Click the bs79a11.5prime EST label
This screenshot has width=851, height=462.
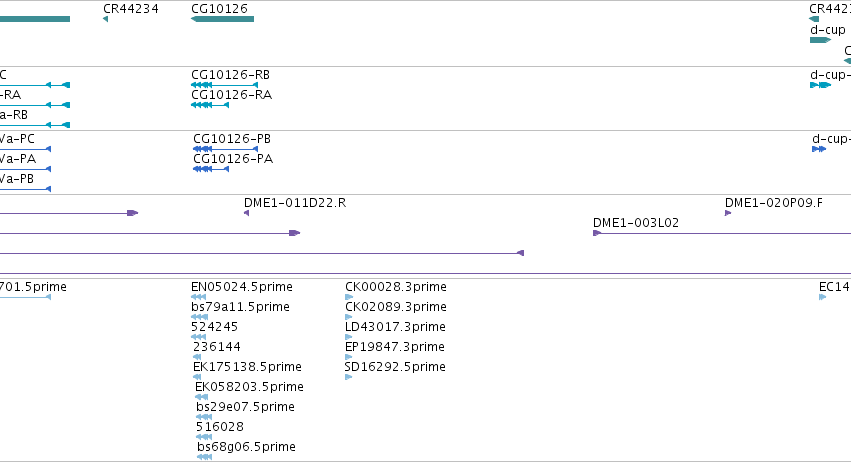(x=240, y=307)
